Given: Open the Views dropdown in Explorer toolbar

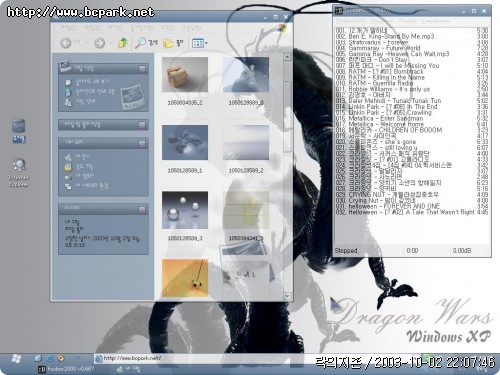Looking at the screenshot, I should (x=200, y=43).
